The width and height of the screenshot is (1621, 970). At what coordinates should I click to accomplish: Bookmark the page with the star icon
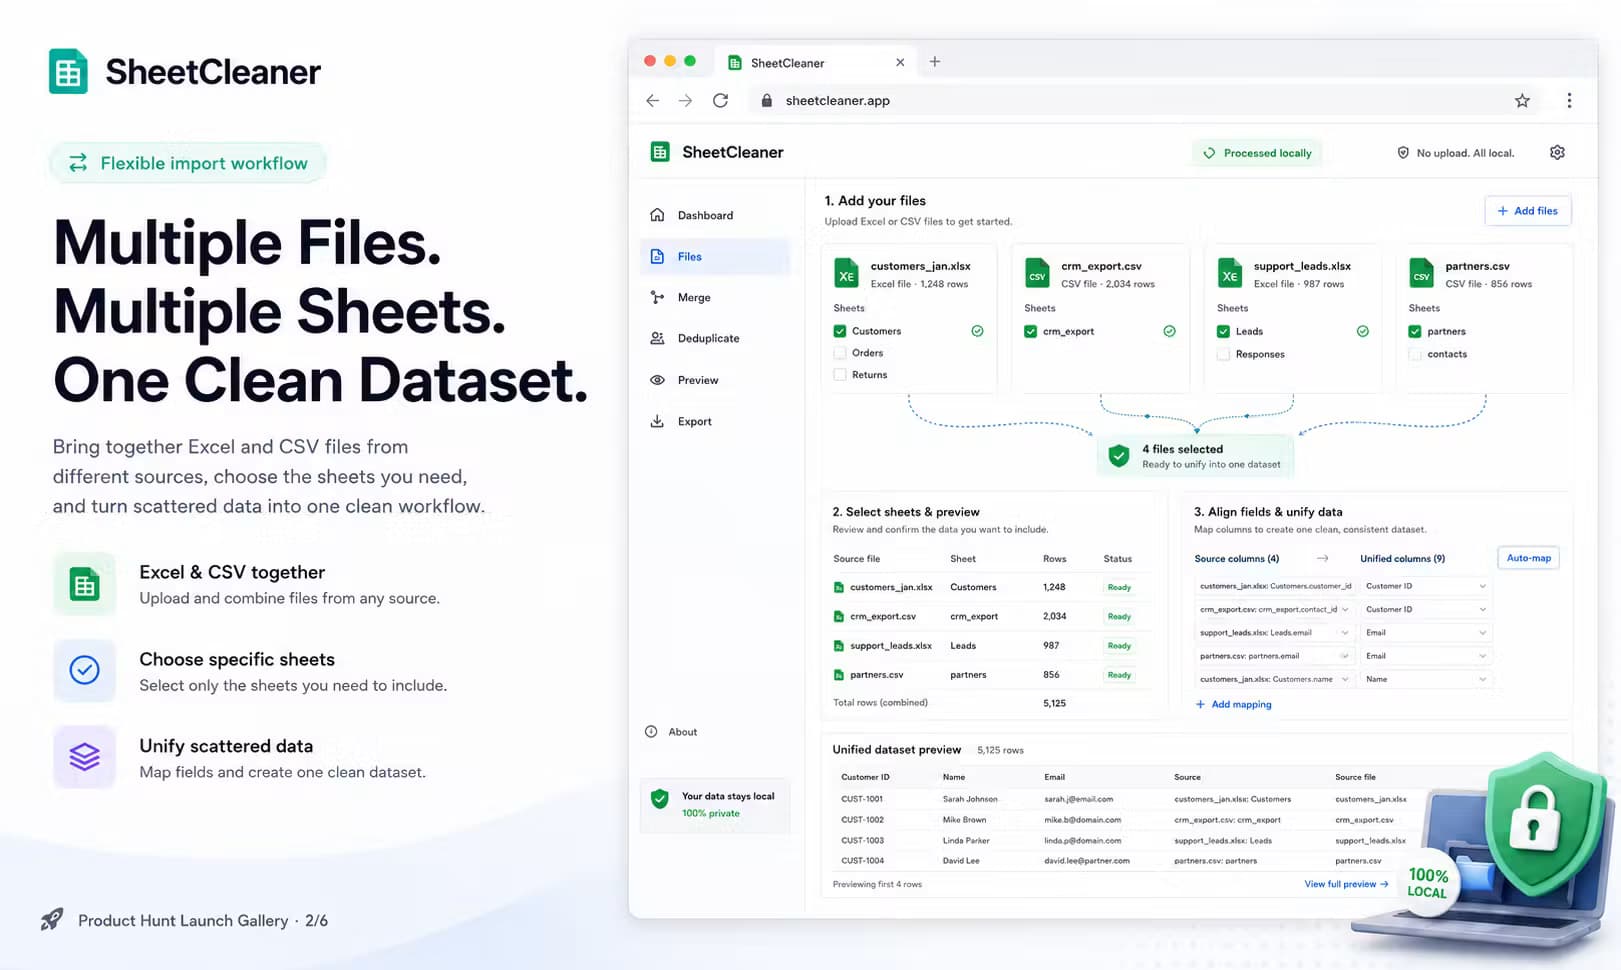tap(1522, 100)
